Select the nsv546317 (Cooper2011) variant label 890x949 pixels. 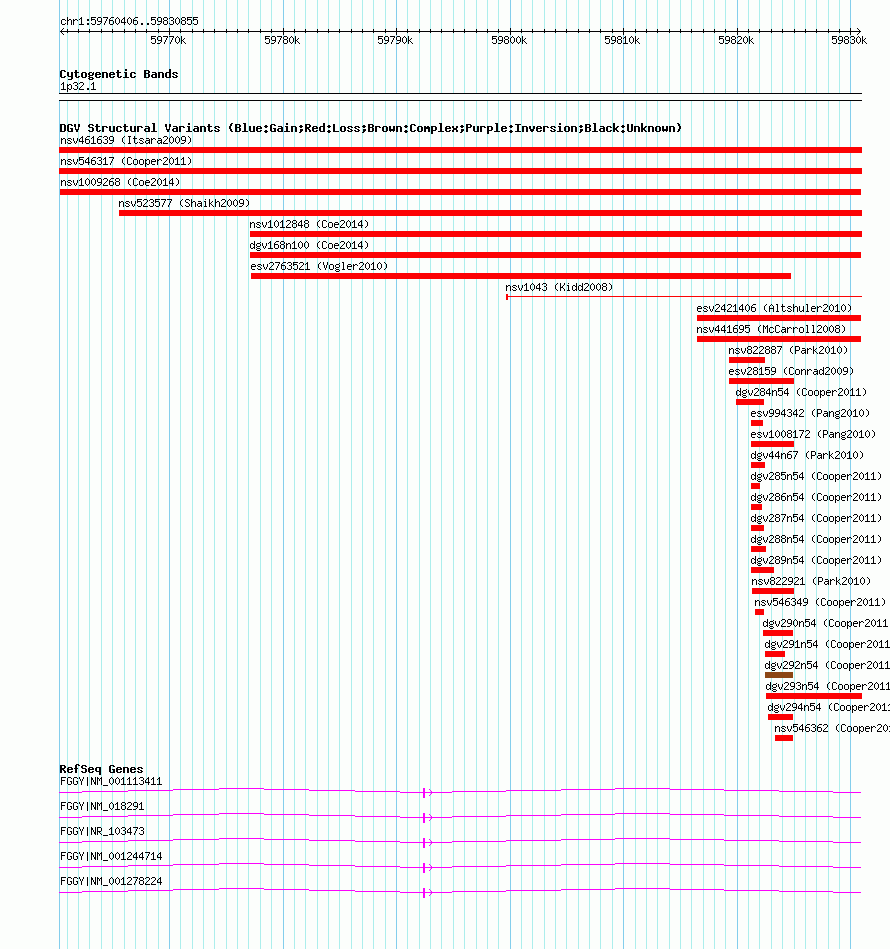click(126, 162)
